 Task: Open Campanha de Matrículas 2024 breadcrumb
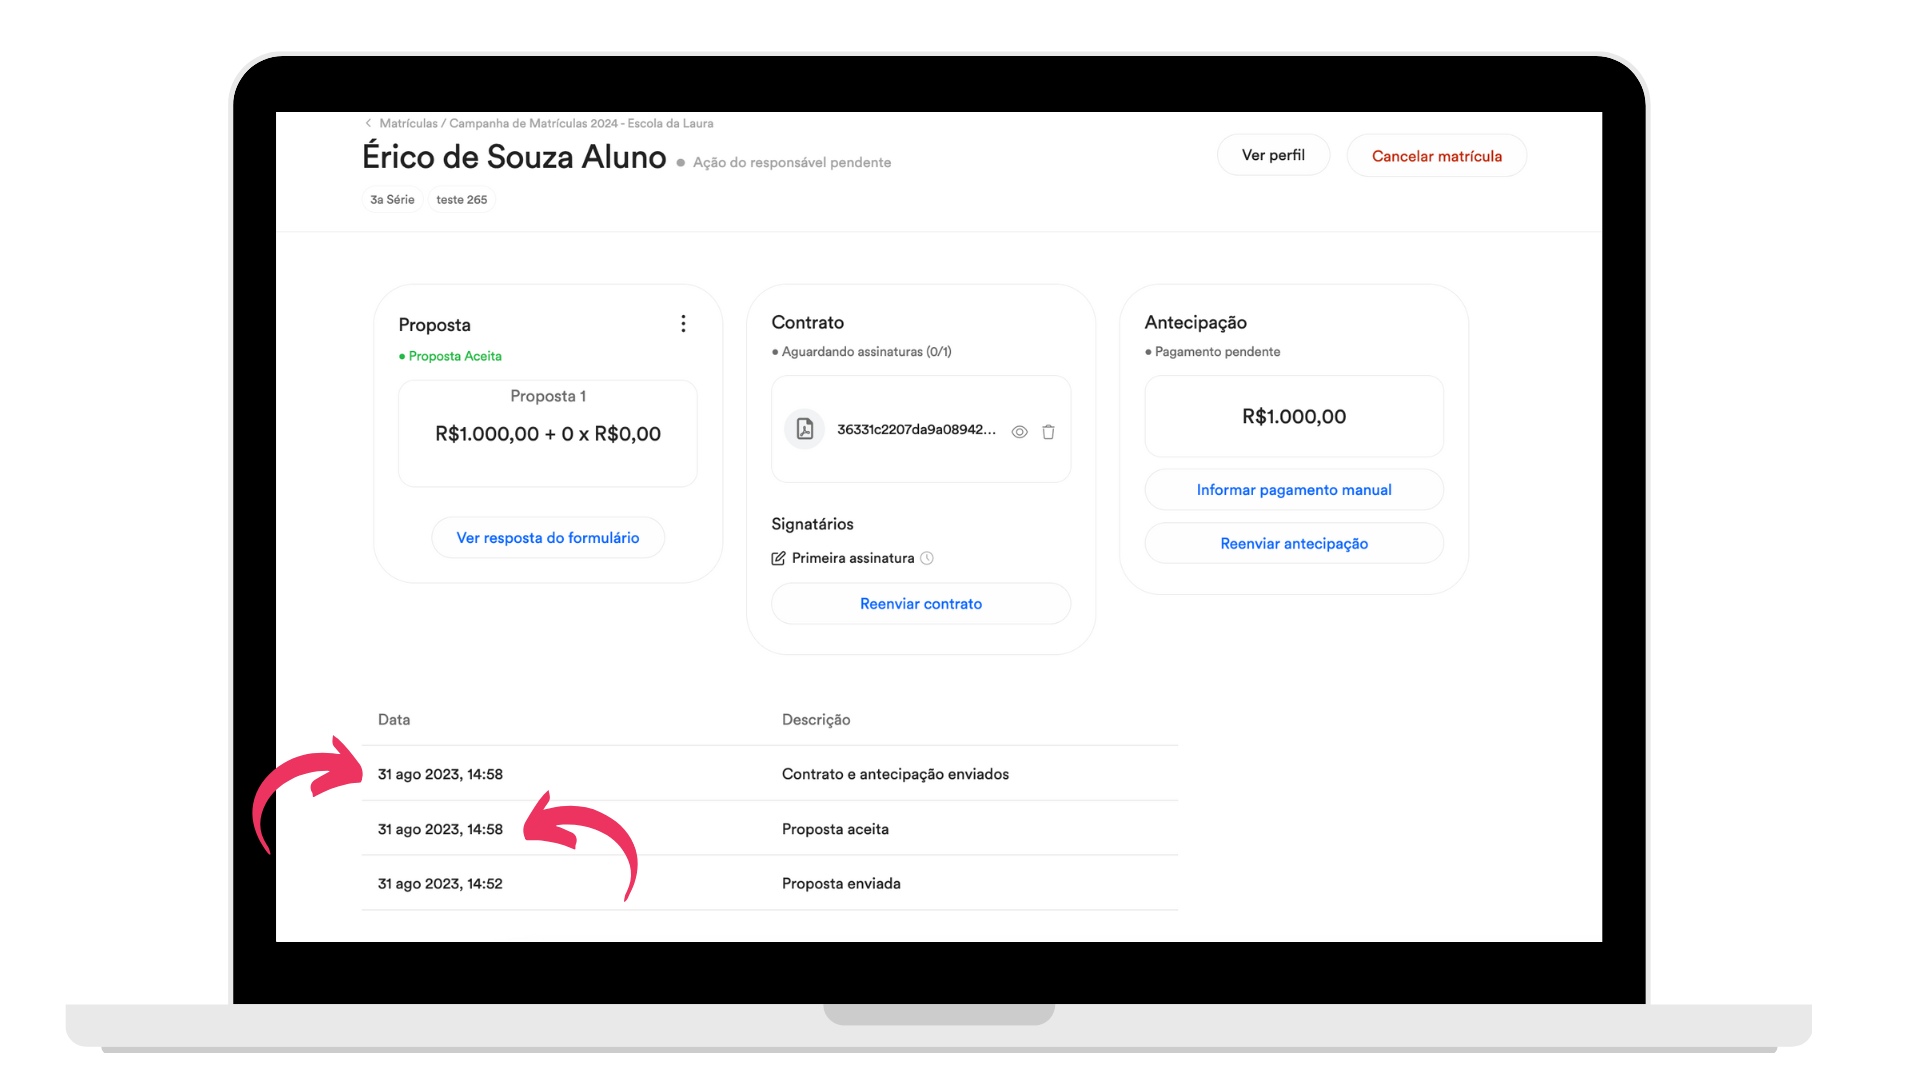pos(581,123)
